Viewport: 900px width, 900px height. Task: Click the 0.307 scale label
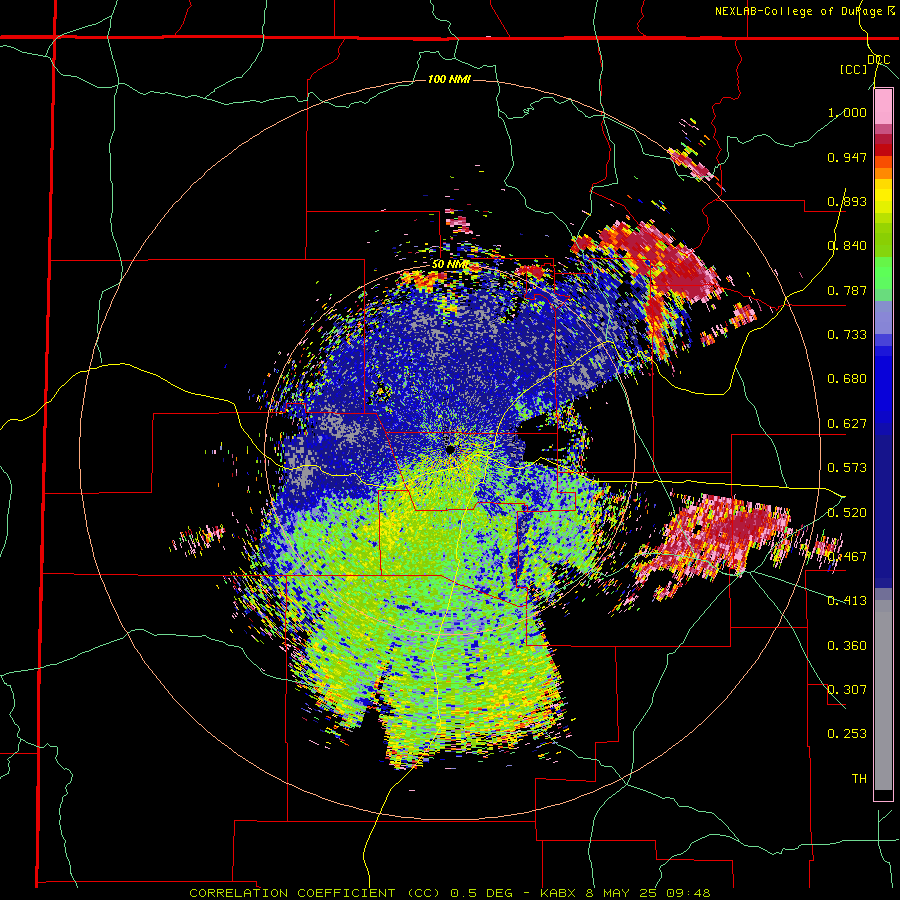tap(847, 690)
